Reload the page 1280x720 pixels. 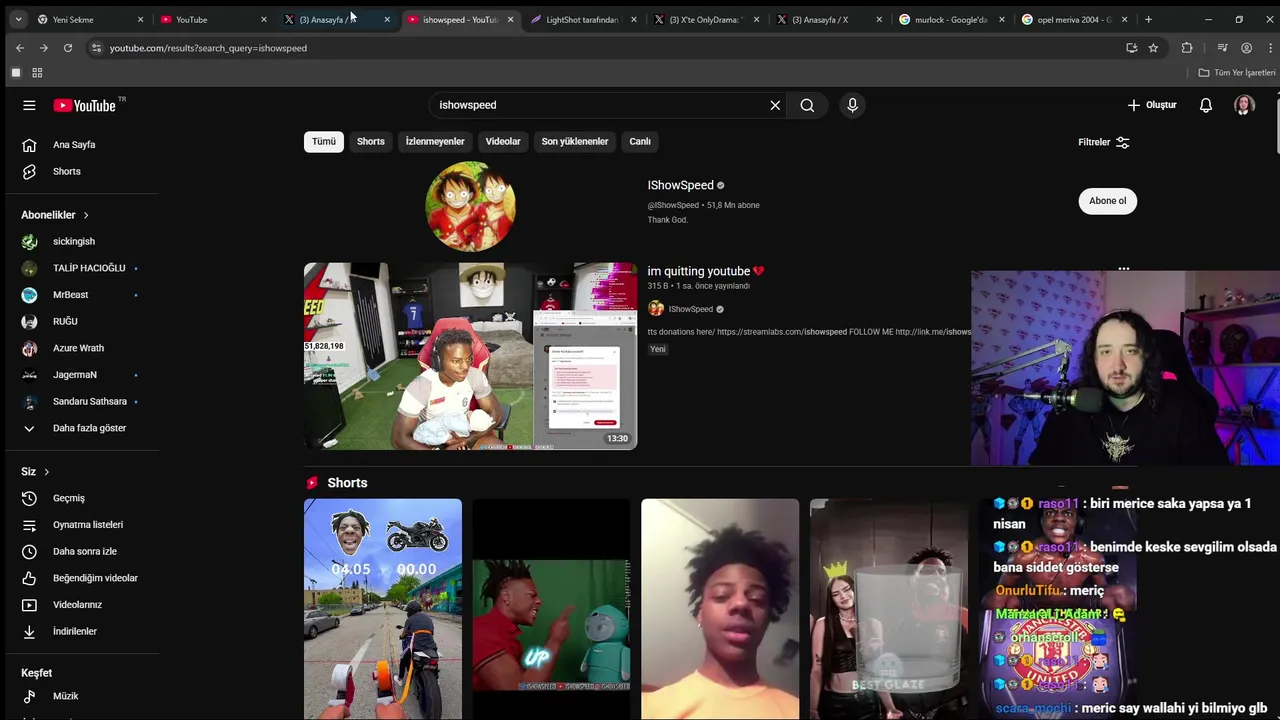pyautogui.click(x=68, y=48)
